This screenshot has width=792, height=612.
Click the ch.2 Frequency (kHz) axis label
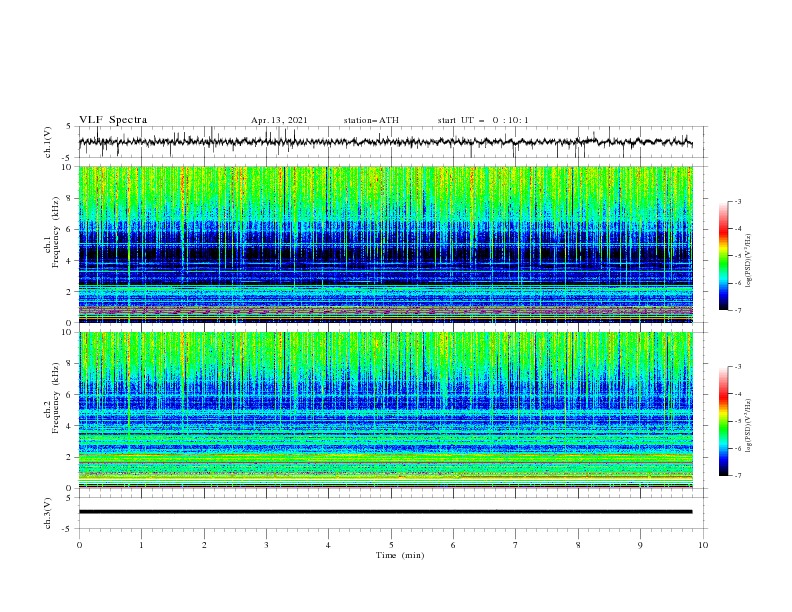(x=52, y=398)
